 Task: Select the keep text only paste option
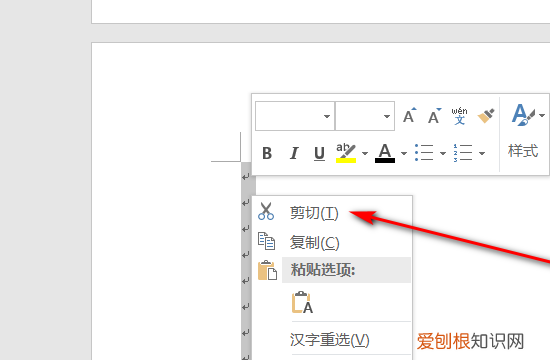[302, 302]
